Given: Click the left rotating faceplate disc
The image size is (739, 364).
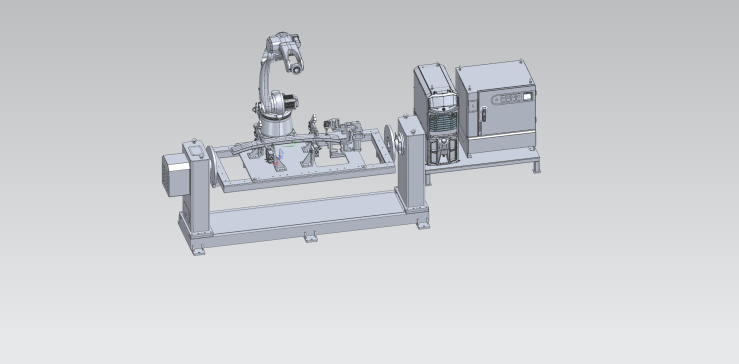Looking at the screenshot, I should 212,165.
